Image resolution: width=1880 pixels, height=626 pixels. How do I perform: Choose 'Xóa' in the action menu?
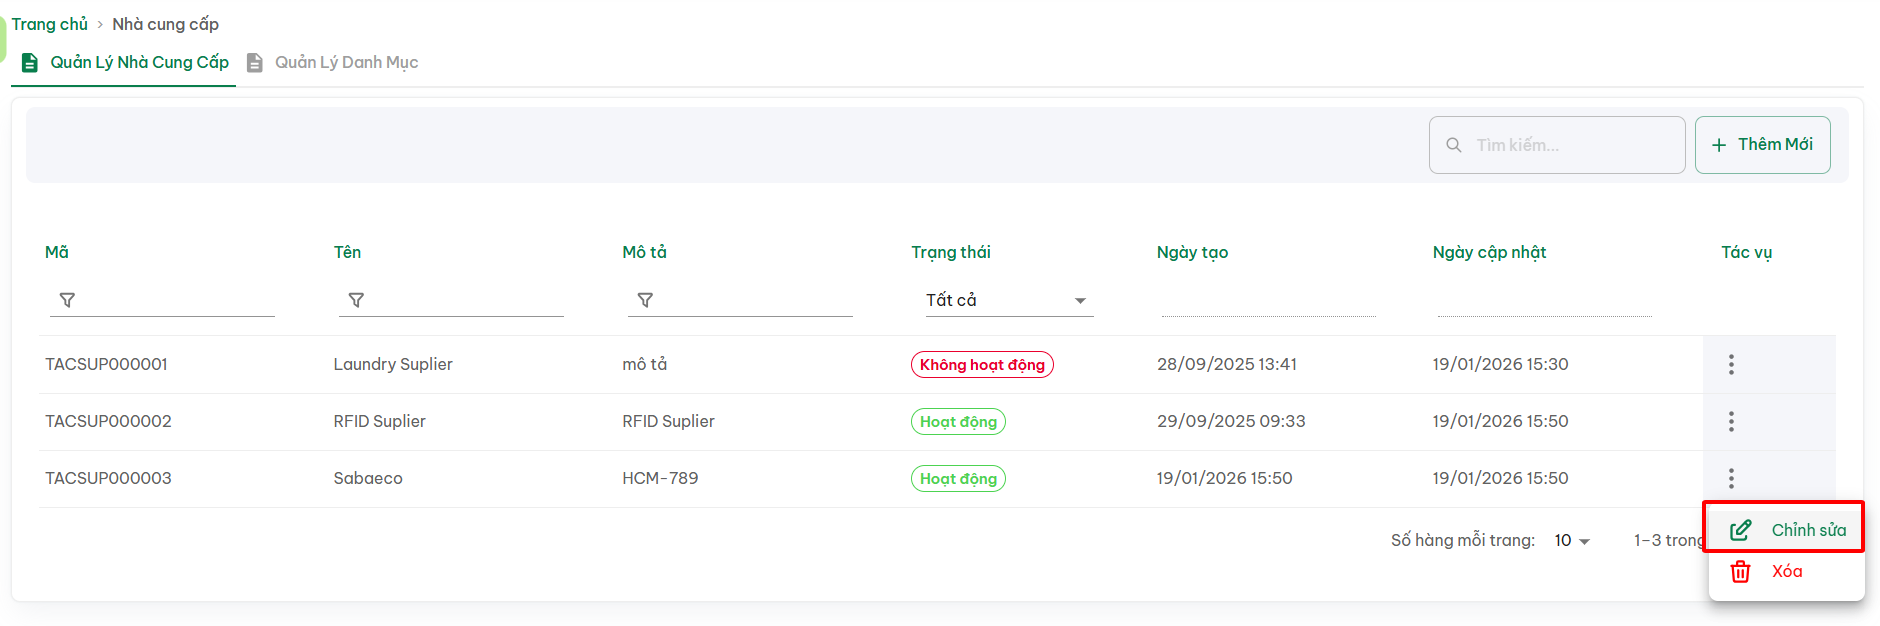1786,571
